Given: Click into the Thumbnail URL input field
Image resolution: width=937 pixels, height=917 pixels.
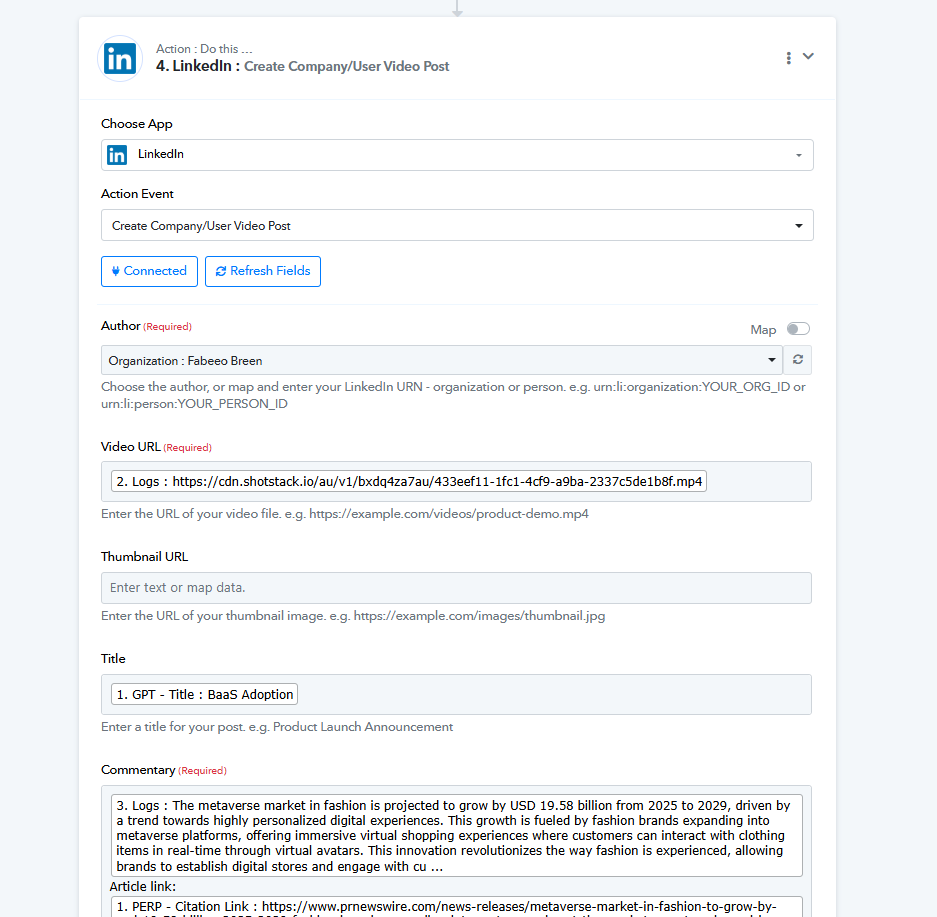Looking at the screenshot, I should 456,588.
